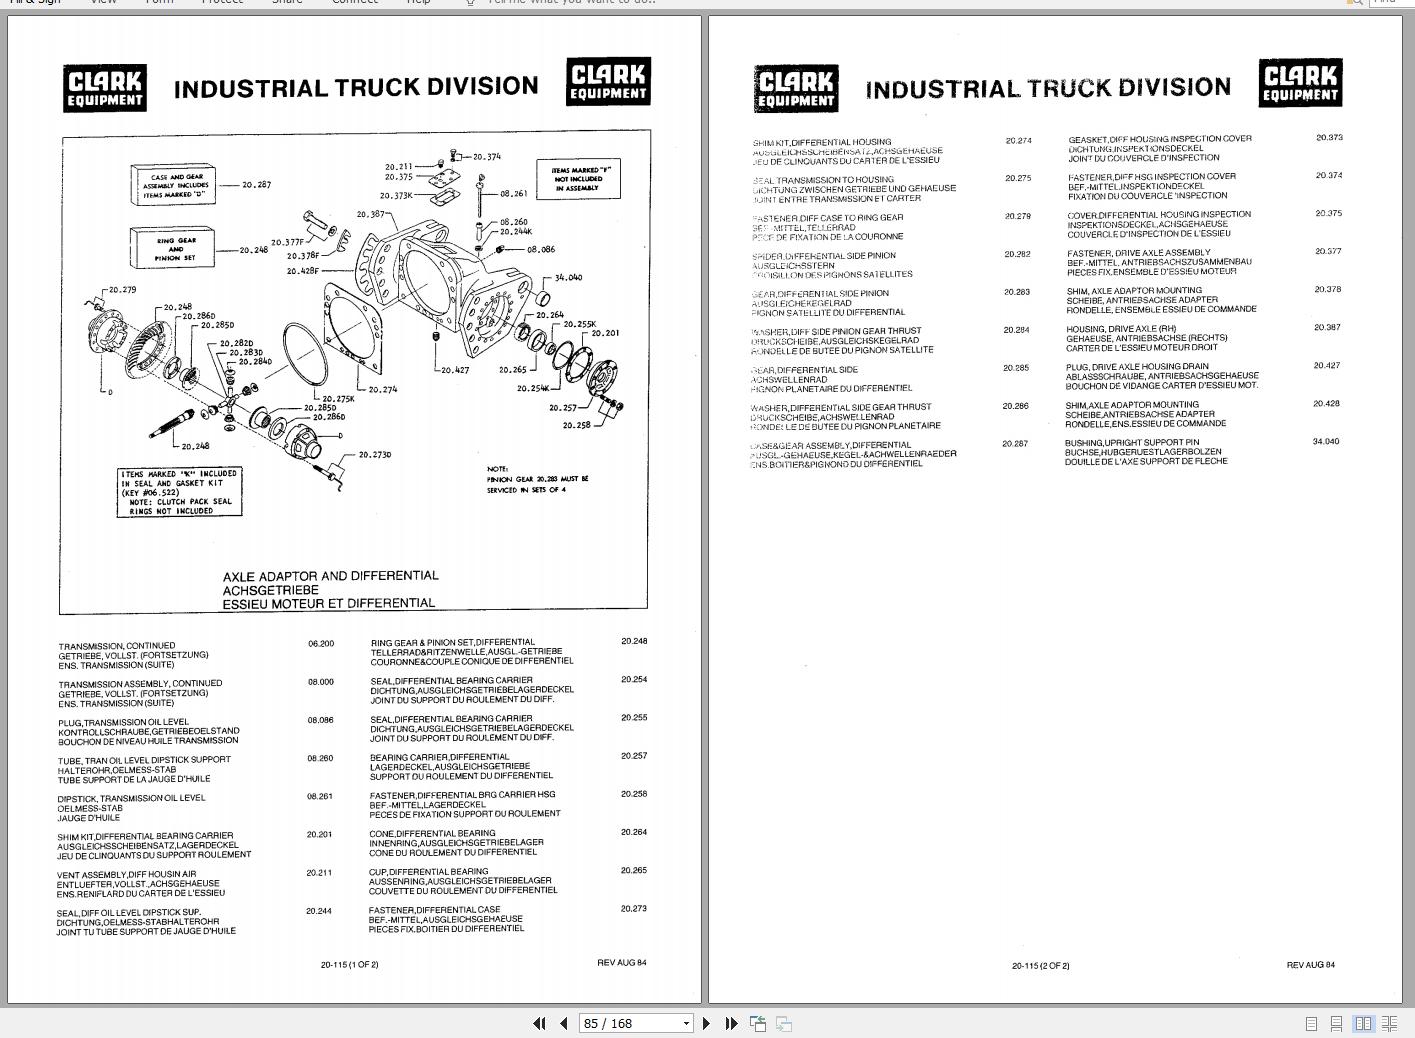Image resolution: width=1415 pixels, height=1038 pixels.
Task: Open the page number dropdown arrow
Action: (686, 1023)
